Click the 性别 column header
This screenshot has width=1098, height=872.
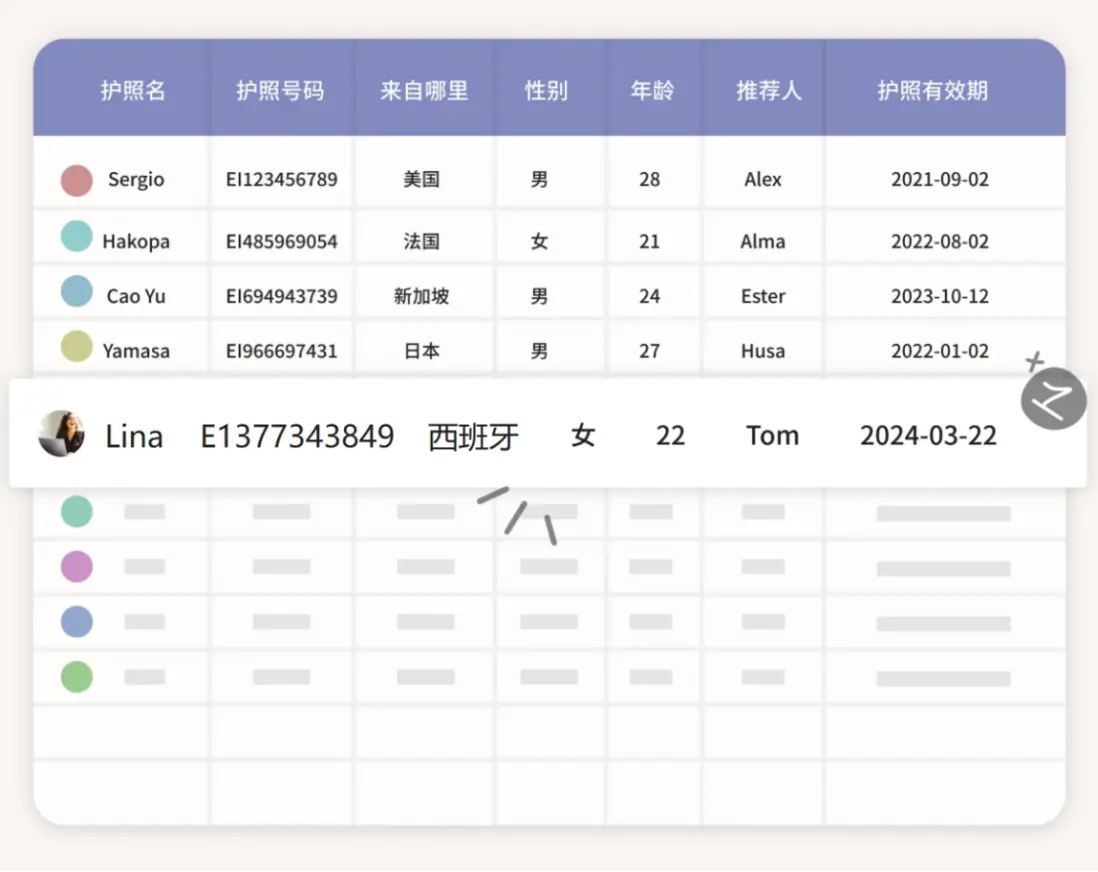click(x=546, y=90)
